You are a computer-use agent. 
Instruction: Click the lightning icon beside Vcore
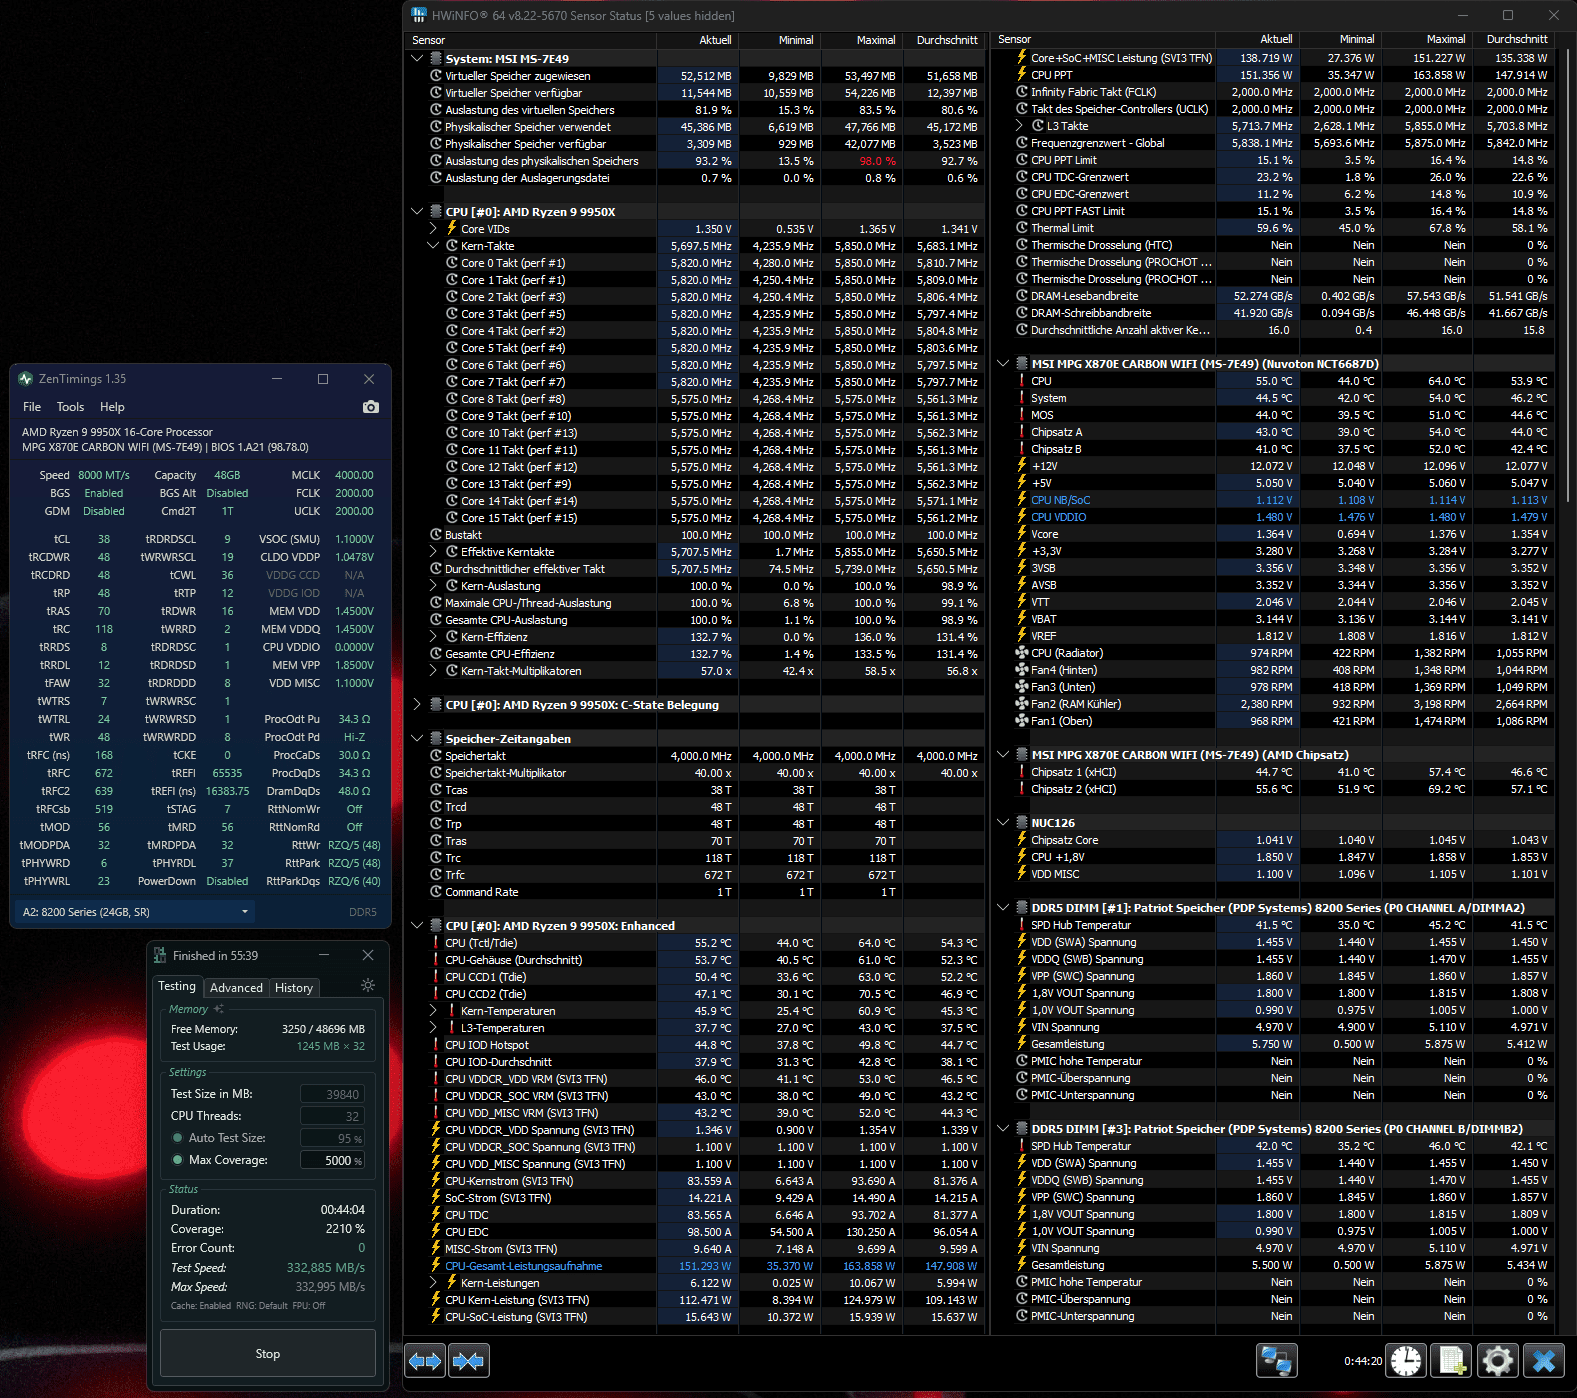tap(1022, 534)
